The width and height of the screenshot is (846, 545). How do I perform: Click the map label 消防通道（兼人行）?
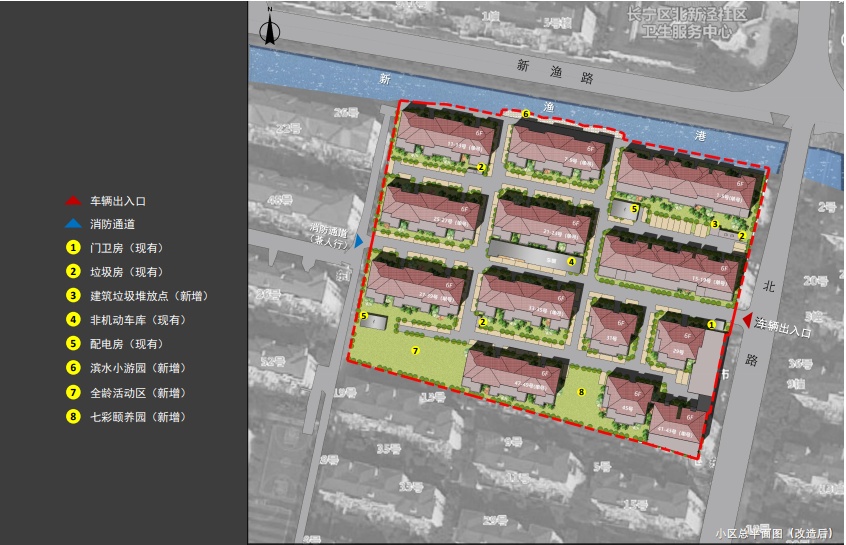[329, 237]
